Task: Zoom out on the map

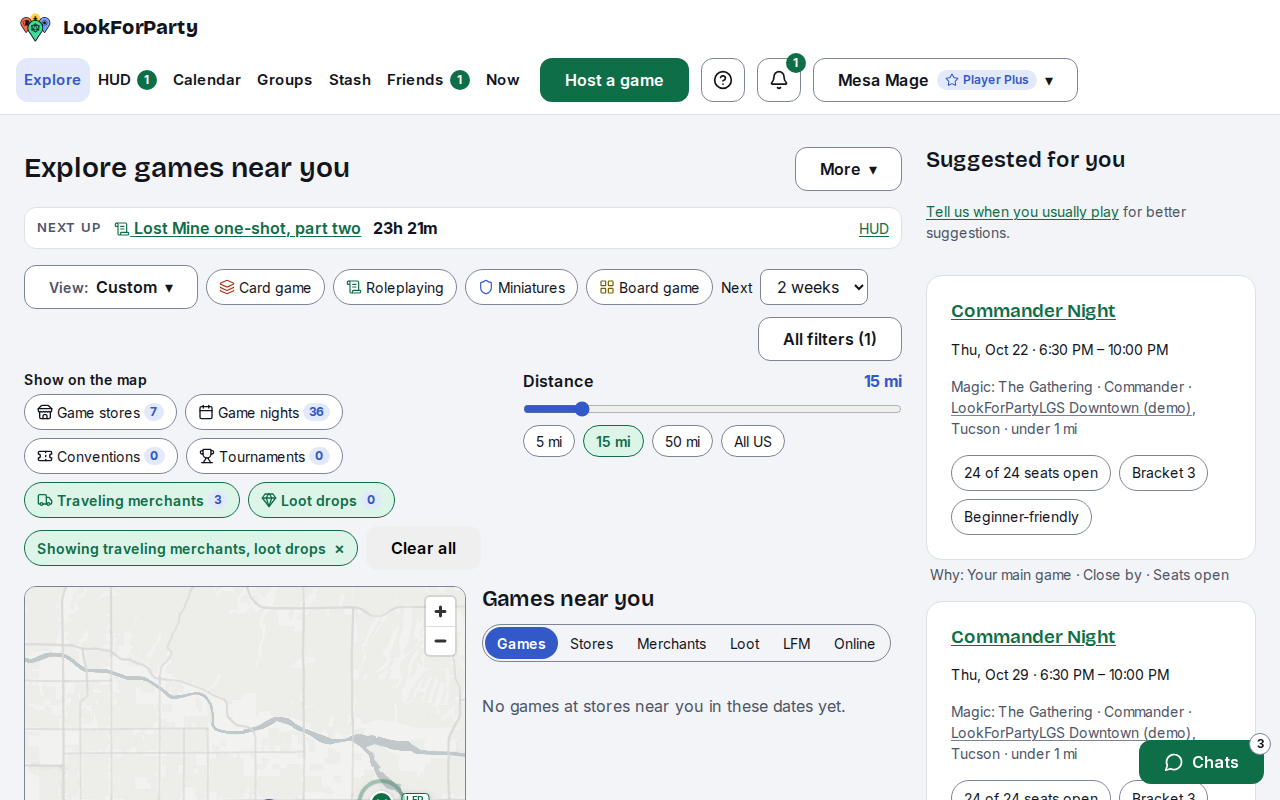Action: [x=440, y=641]
